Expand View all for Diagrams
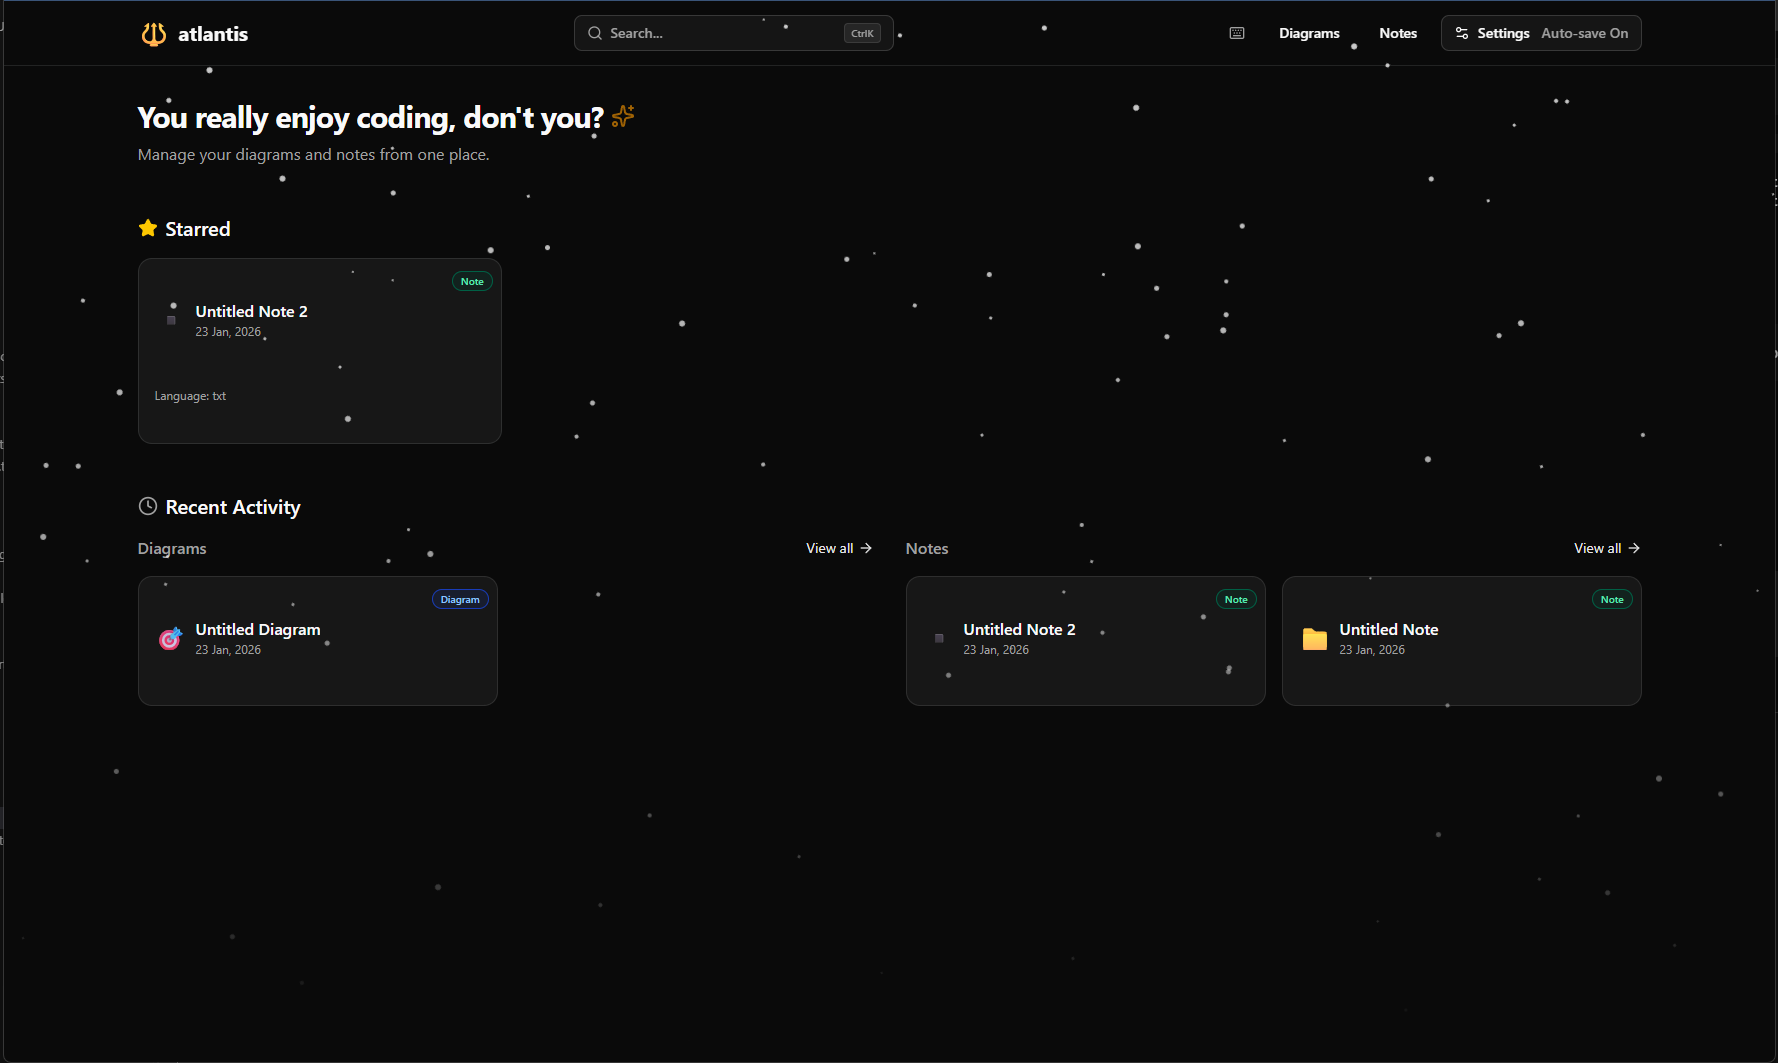 click(838, 548)
